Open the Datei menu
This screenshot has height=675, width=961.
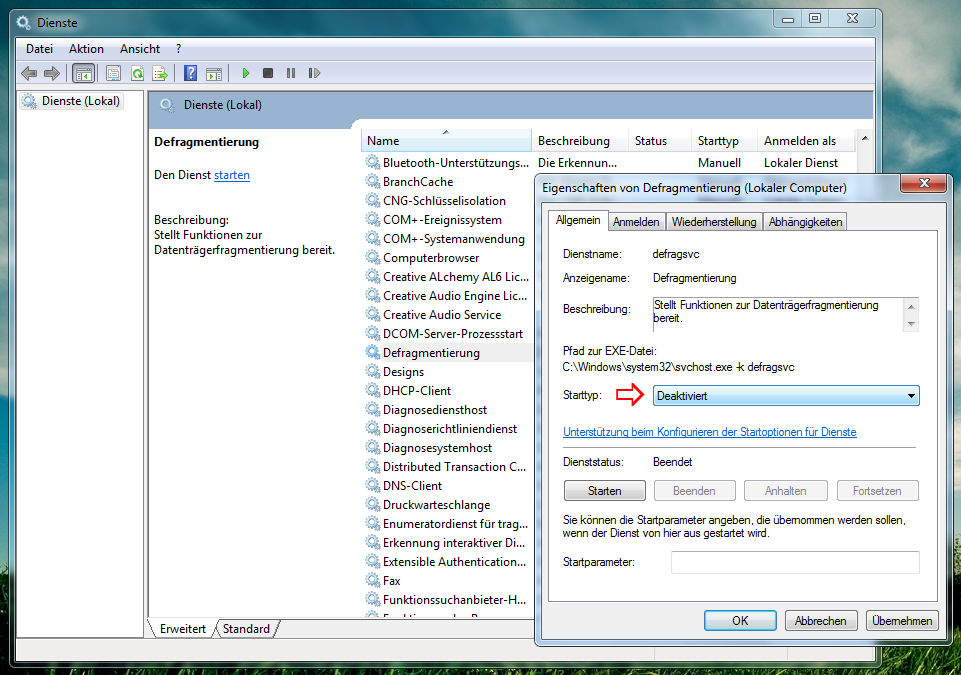(x=39, y=49)
